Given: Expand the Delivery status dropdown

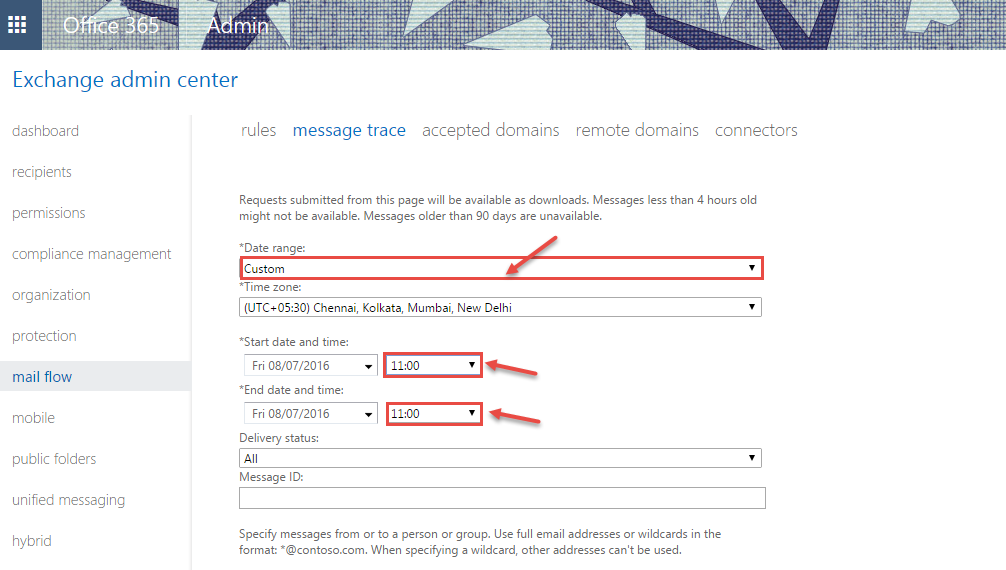Looking at the screenshot, I should (501, 458).
